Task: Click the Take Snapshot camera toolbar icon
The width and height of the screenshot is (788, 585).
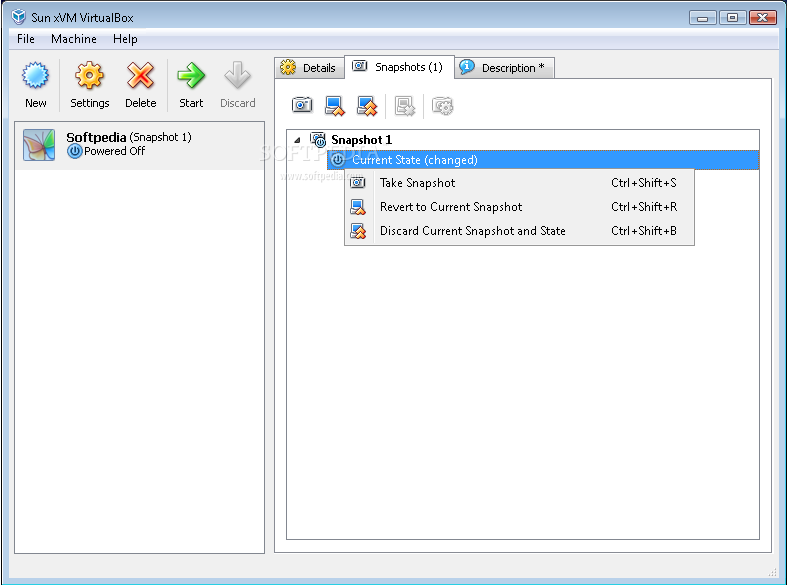Action: click(302, 106)
